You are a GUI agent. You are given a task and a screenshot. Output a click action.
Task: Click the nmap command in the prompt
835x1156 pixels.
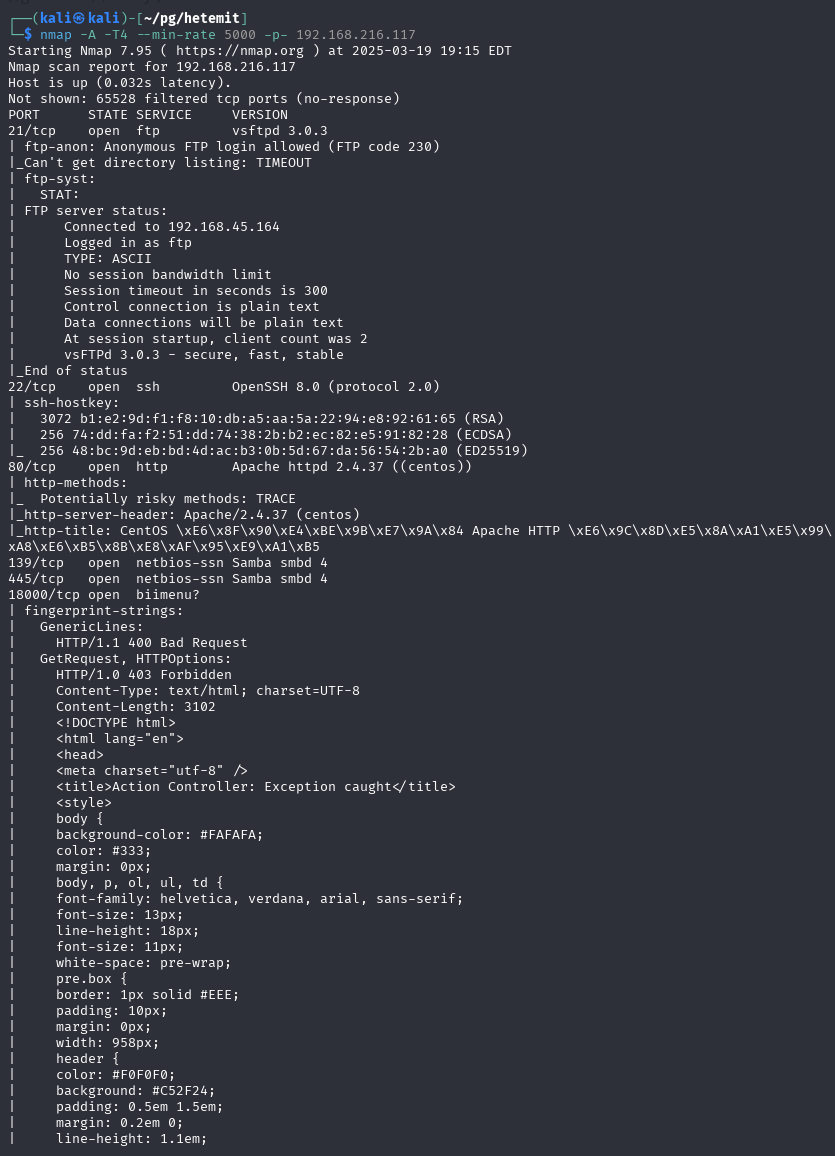(56, 35)
